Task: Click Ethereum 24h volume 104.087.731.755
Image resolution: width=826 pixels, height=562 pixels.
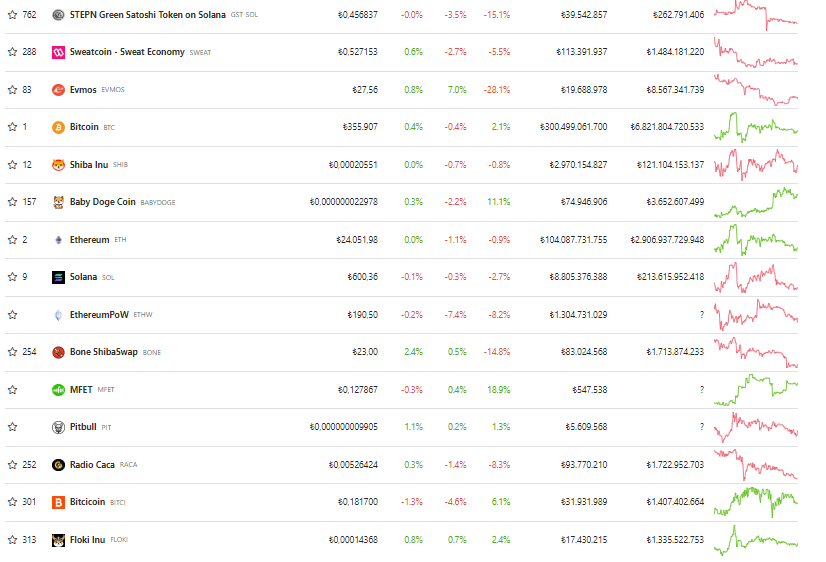Action: click(573, 240)
